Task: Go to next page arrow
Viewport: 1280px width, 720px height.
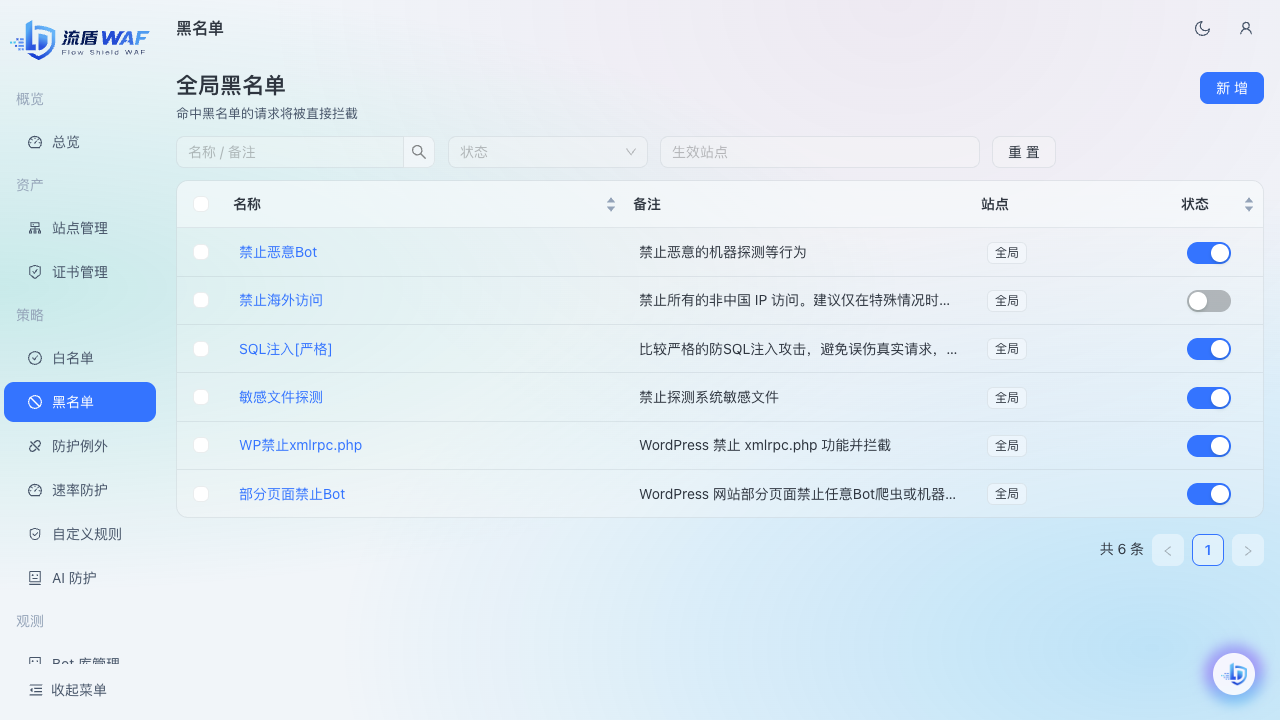Action: click(x=1248, y=550)
